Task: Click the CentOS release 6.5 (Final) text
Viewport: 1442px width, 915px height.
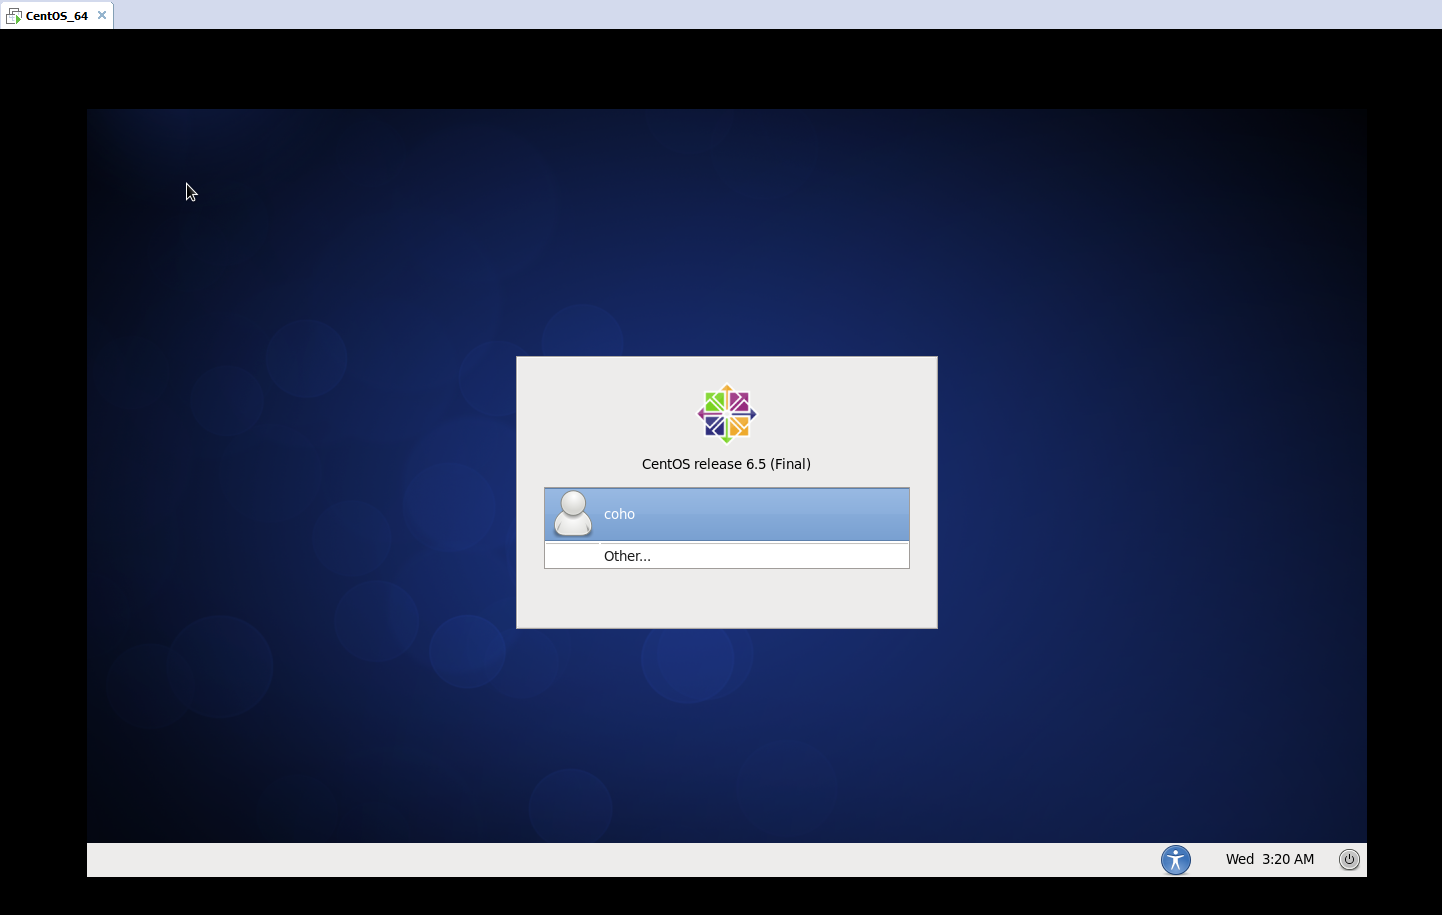Action: pyautogui.click(x=726, y=464)
